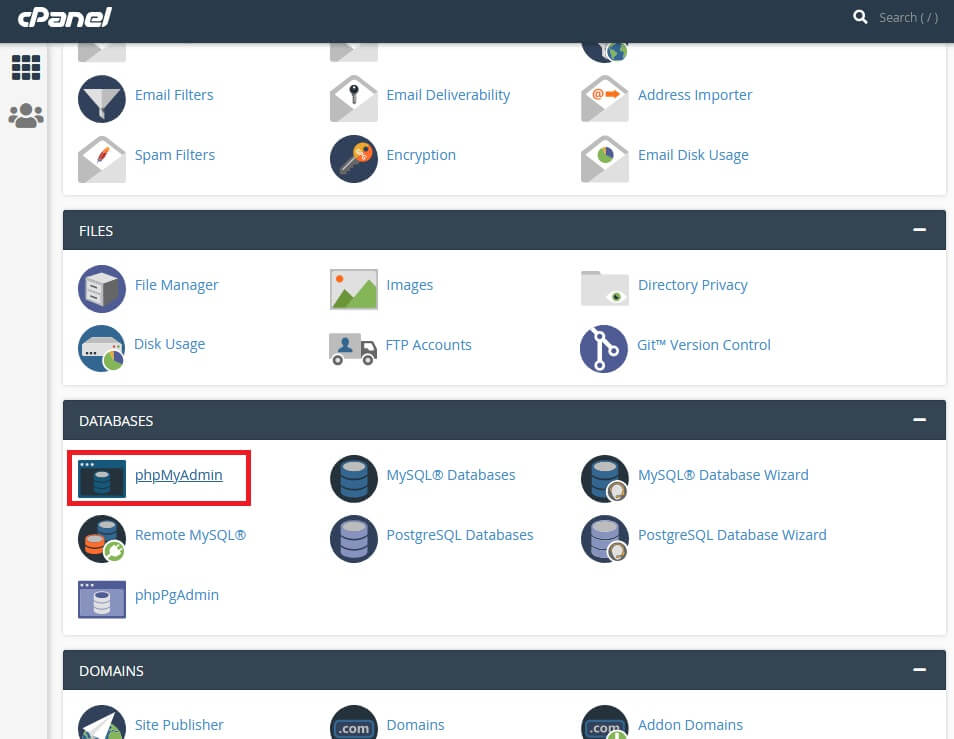Open the home grid icon in sidebar
The image size is (954, 739).
(x=26, y=67)
